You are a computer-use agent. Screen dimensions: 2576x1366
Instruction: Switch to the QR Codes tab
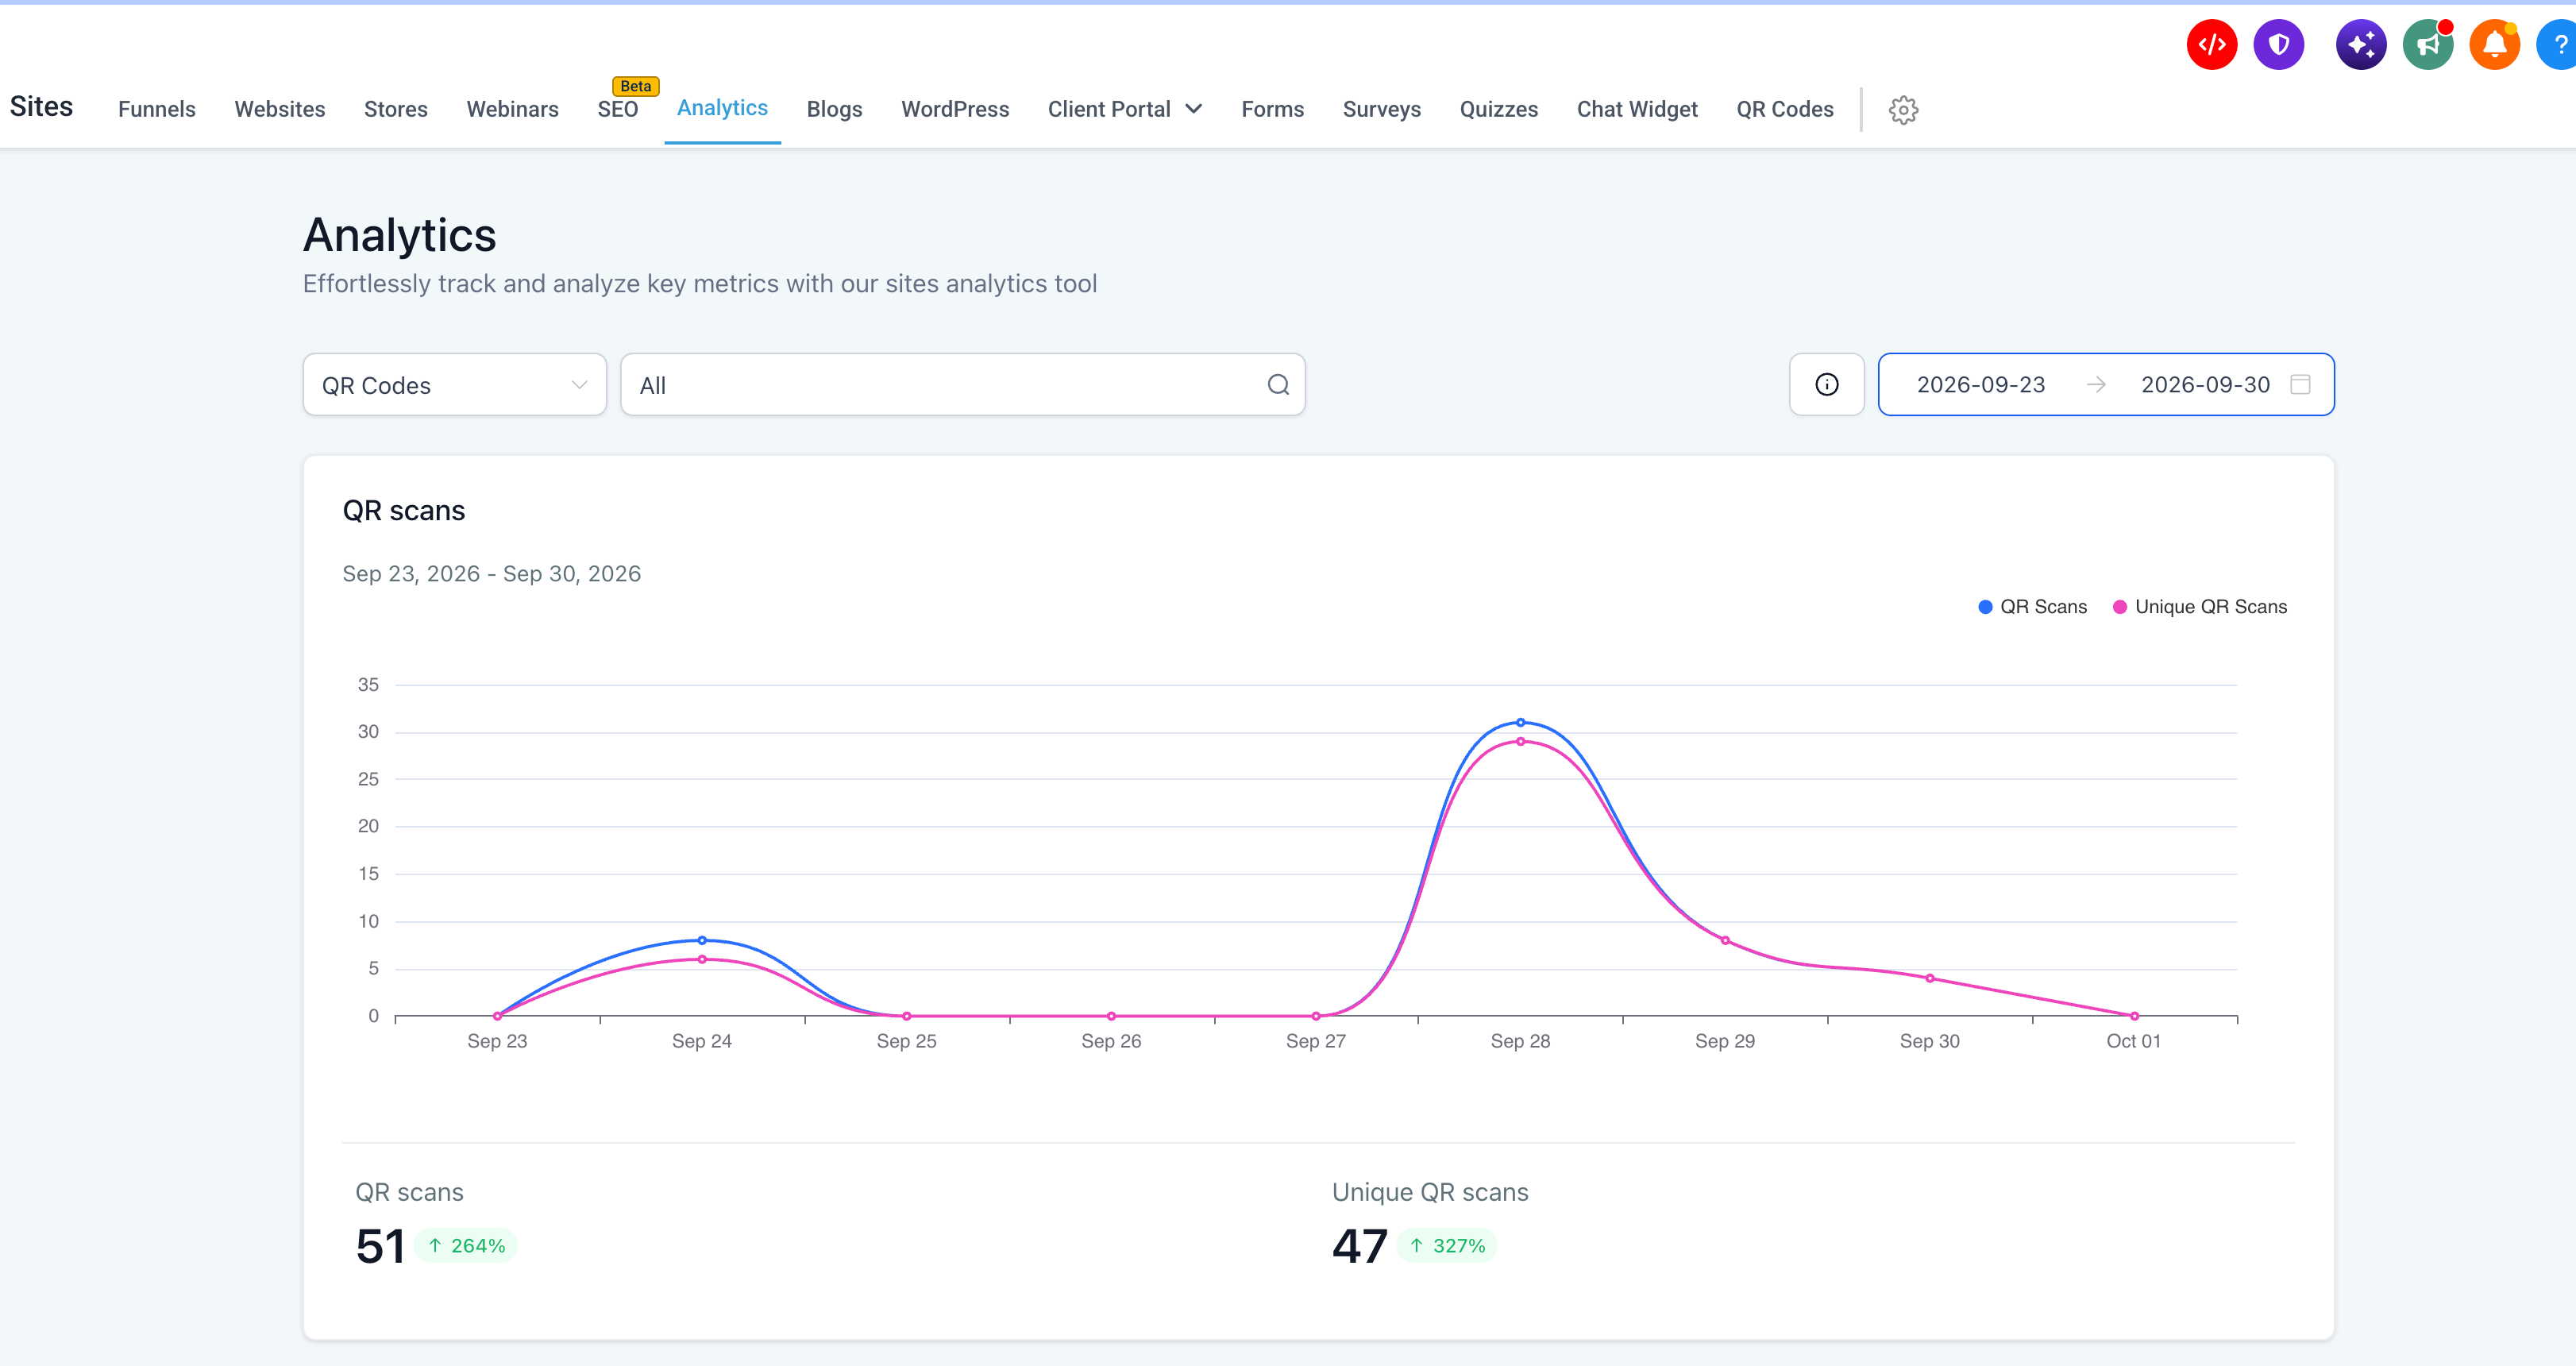(x=1784, y=109)
